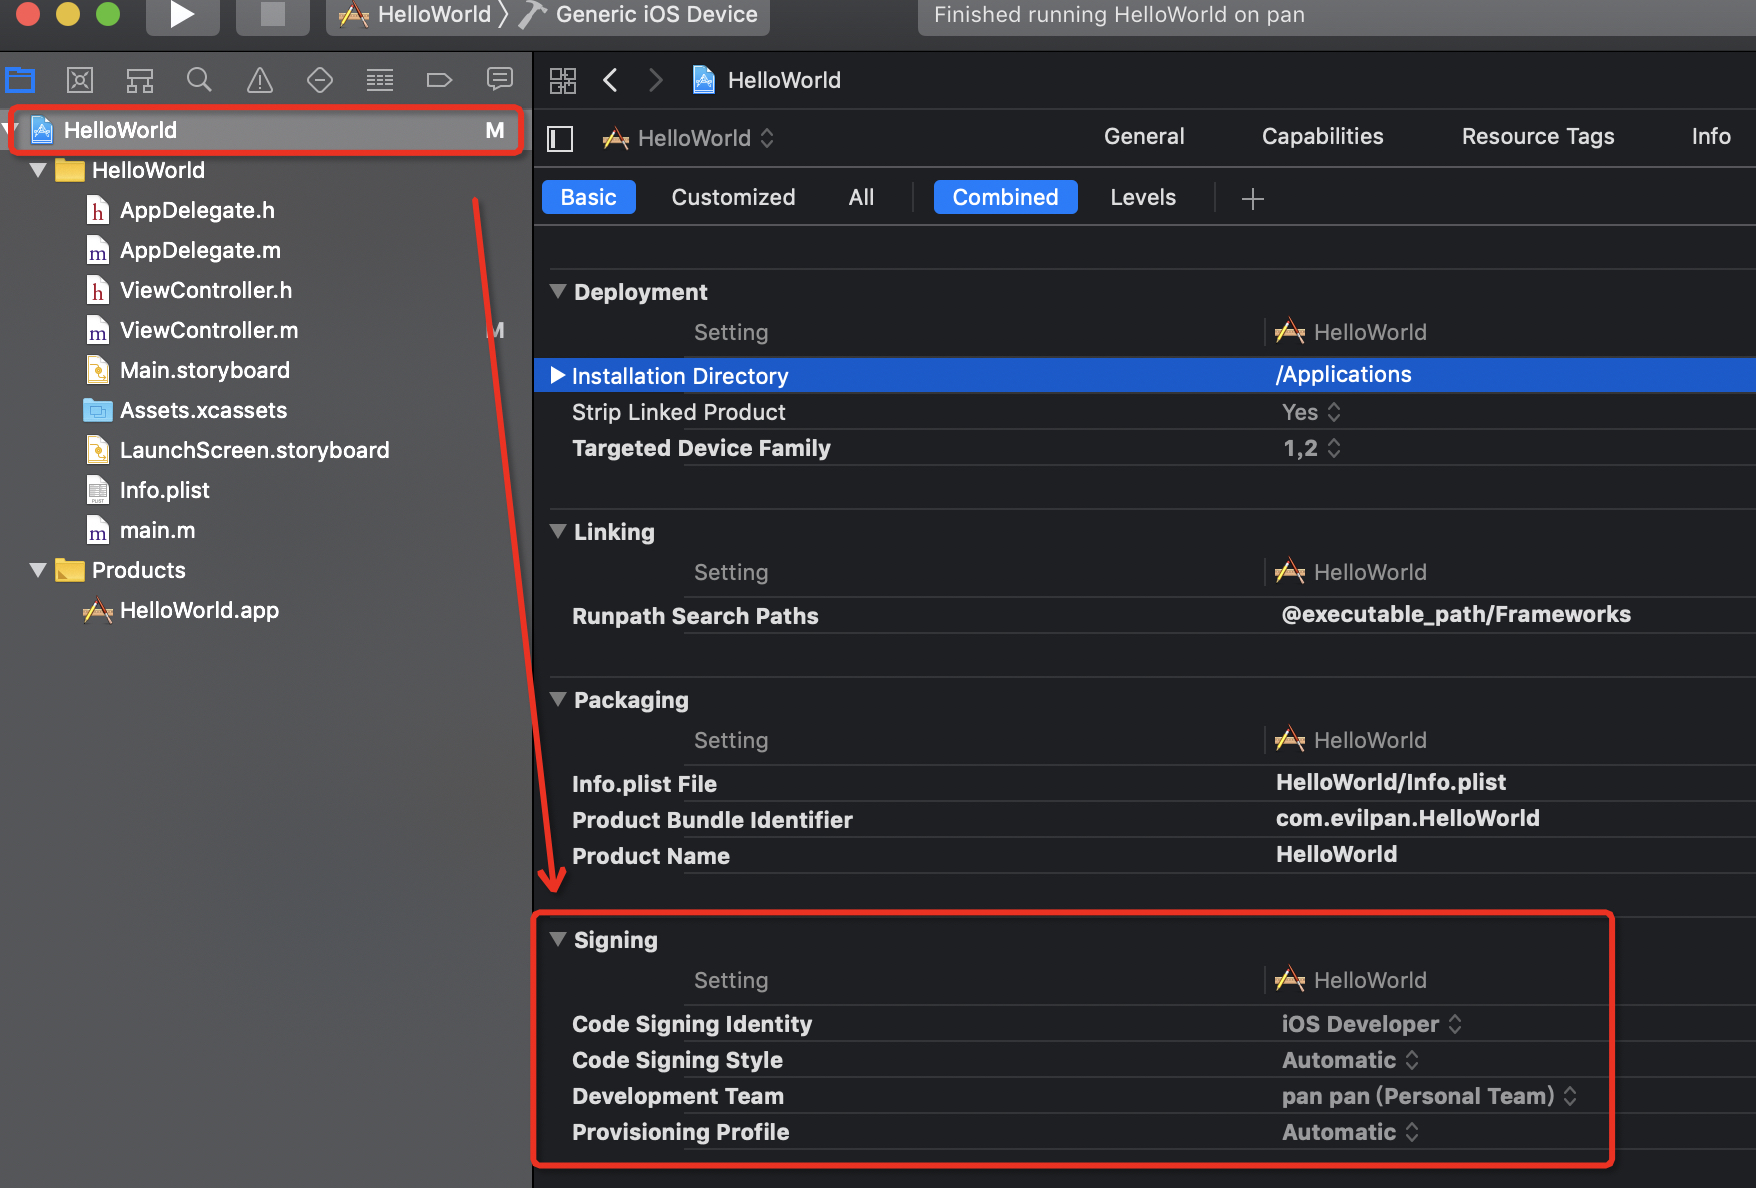Screen dimensions: 1756x1188
Task: Choose the Development Team popup
Action: tap(1429, 1096)
